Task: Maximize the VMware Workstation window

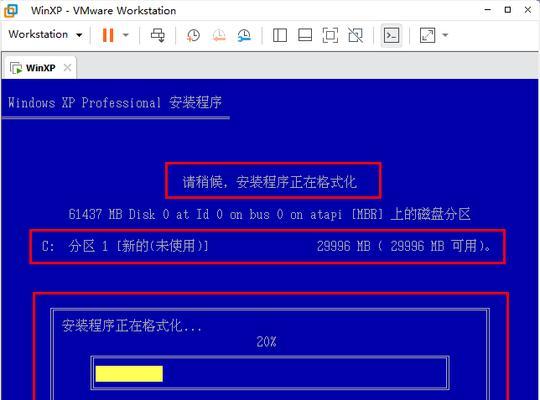Action: (508, 10)
